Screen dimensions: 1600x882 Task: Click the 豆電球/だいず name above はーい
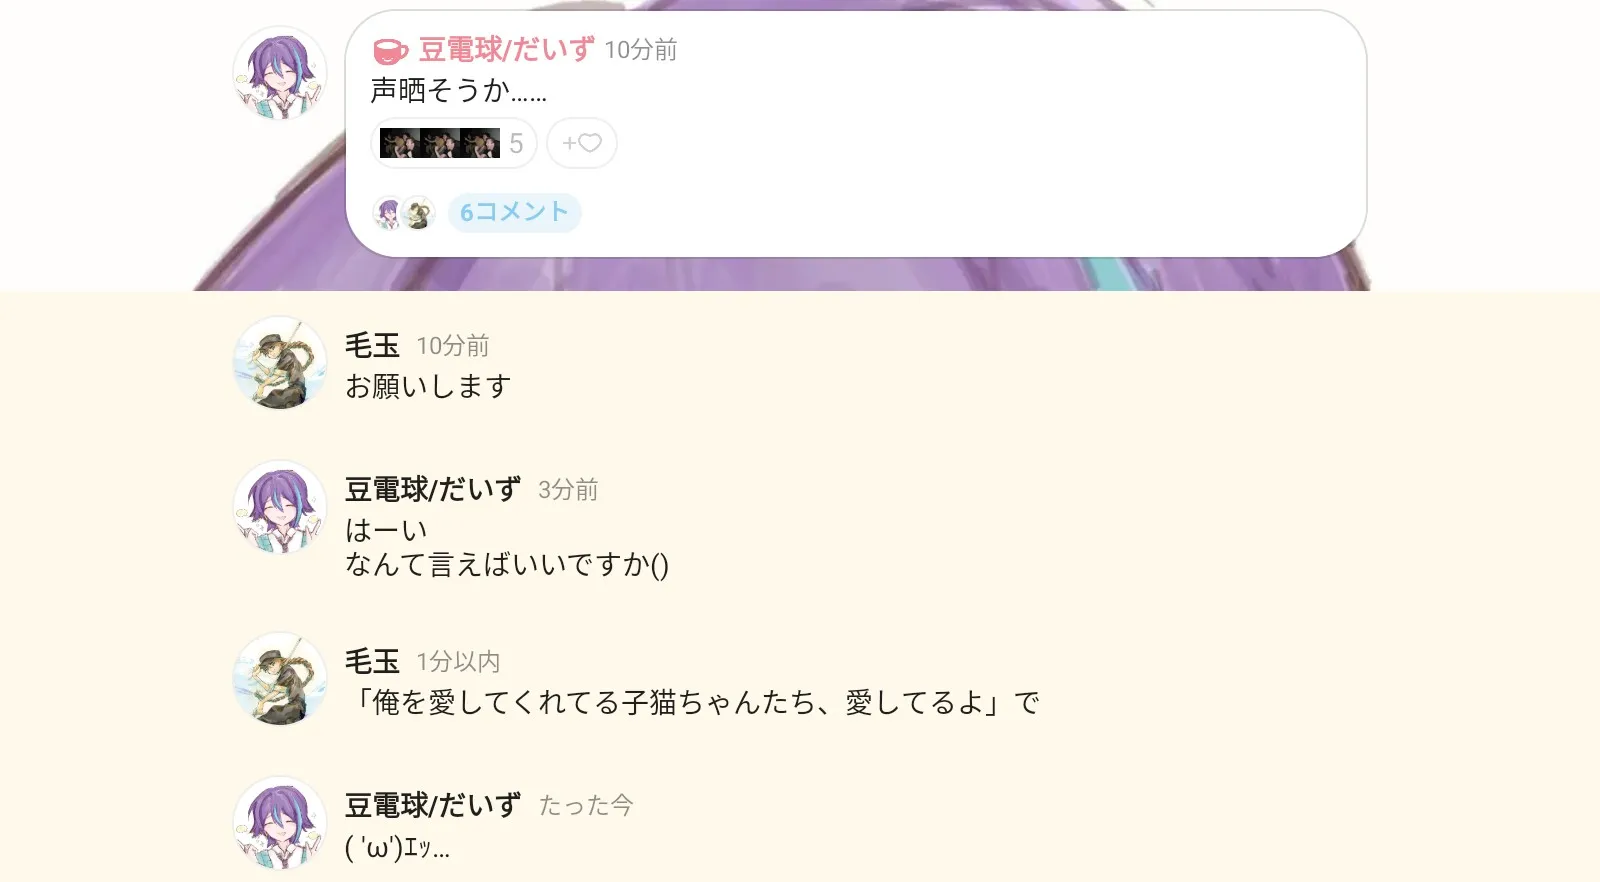[x=433, y=489]
